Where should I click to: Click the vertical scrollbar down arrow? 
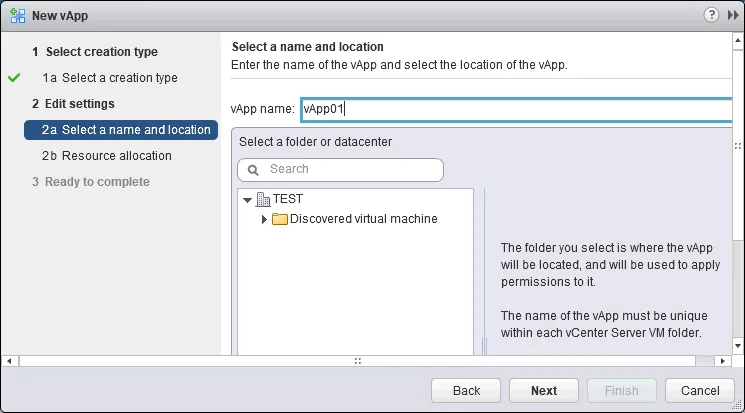[x=738, y=346]
